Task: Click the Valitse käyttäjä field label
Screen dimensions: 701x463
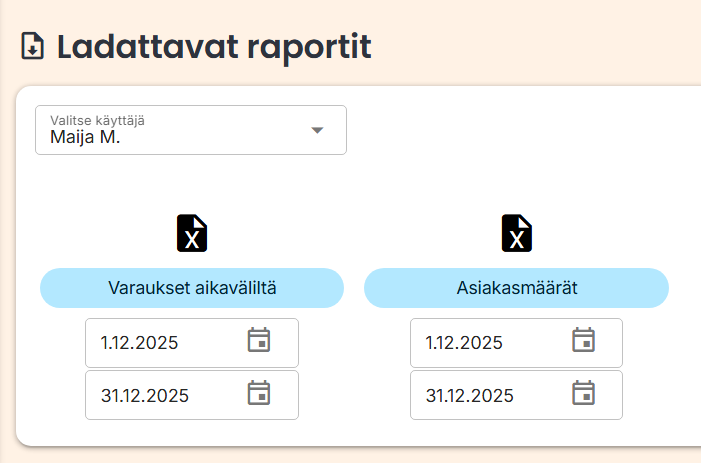Action: (x=97, y=120)
